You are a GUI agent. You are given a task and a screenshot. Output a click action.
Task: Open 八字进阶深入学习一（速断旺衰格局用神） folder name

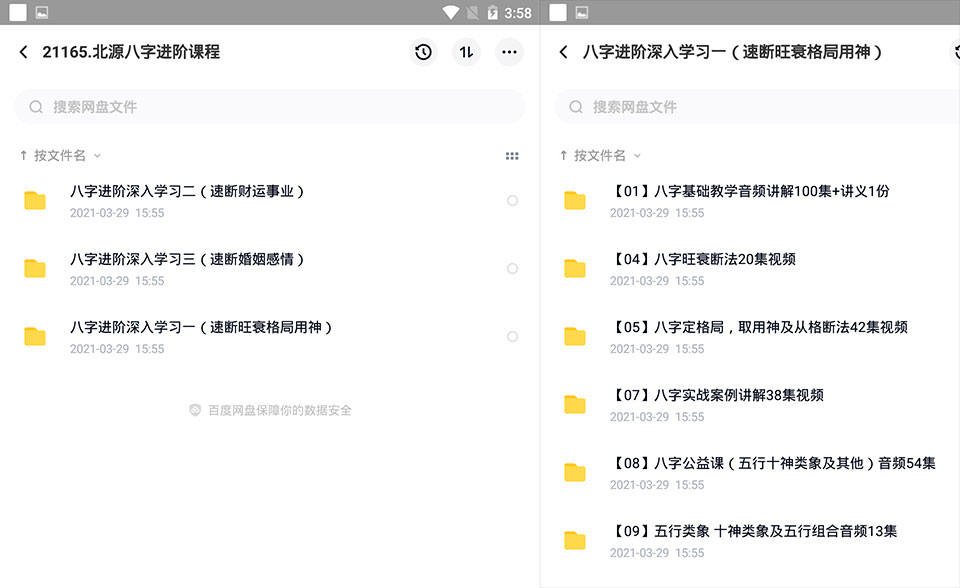pos(201,327)
